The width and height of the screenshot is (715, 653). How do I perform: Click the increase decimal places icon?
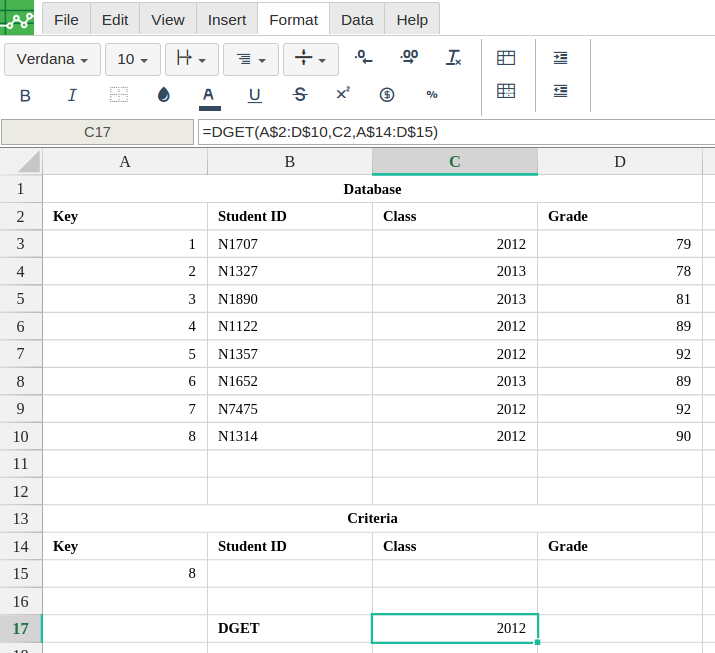[x=409, y=58]
